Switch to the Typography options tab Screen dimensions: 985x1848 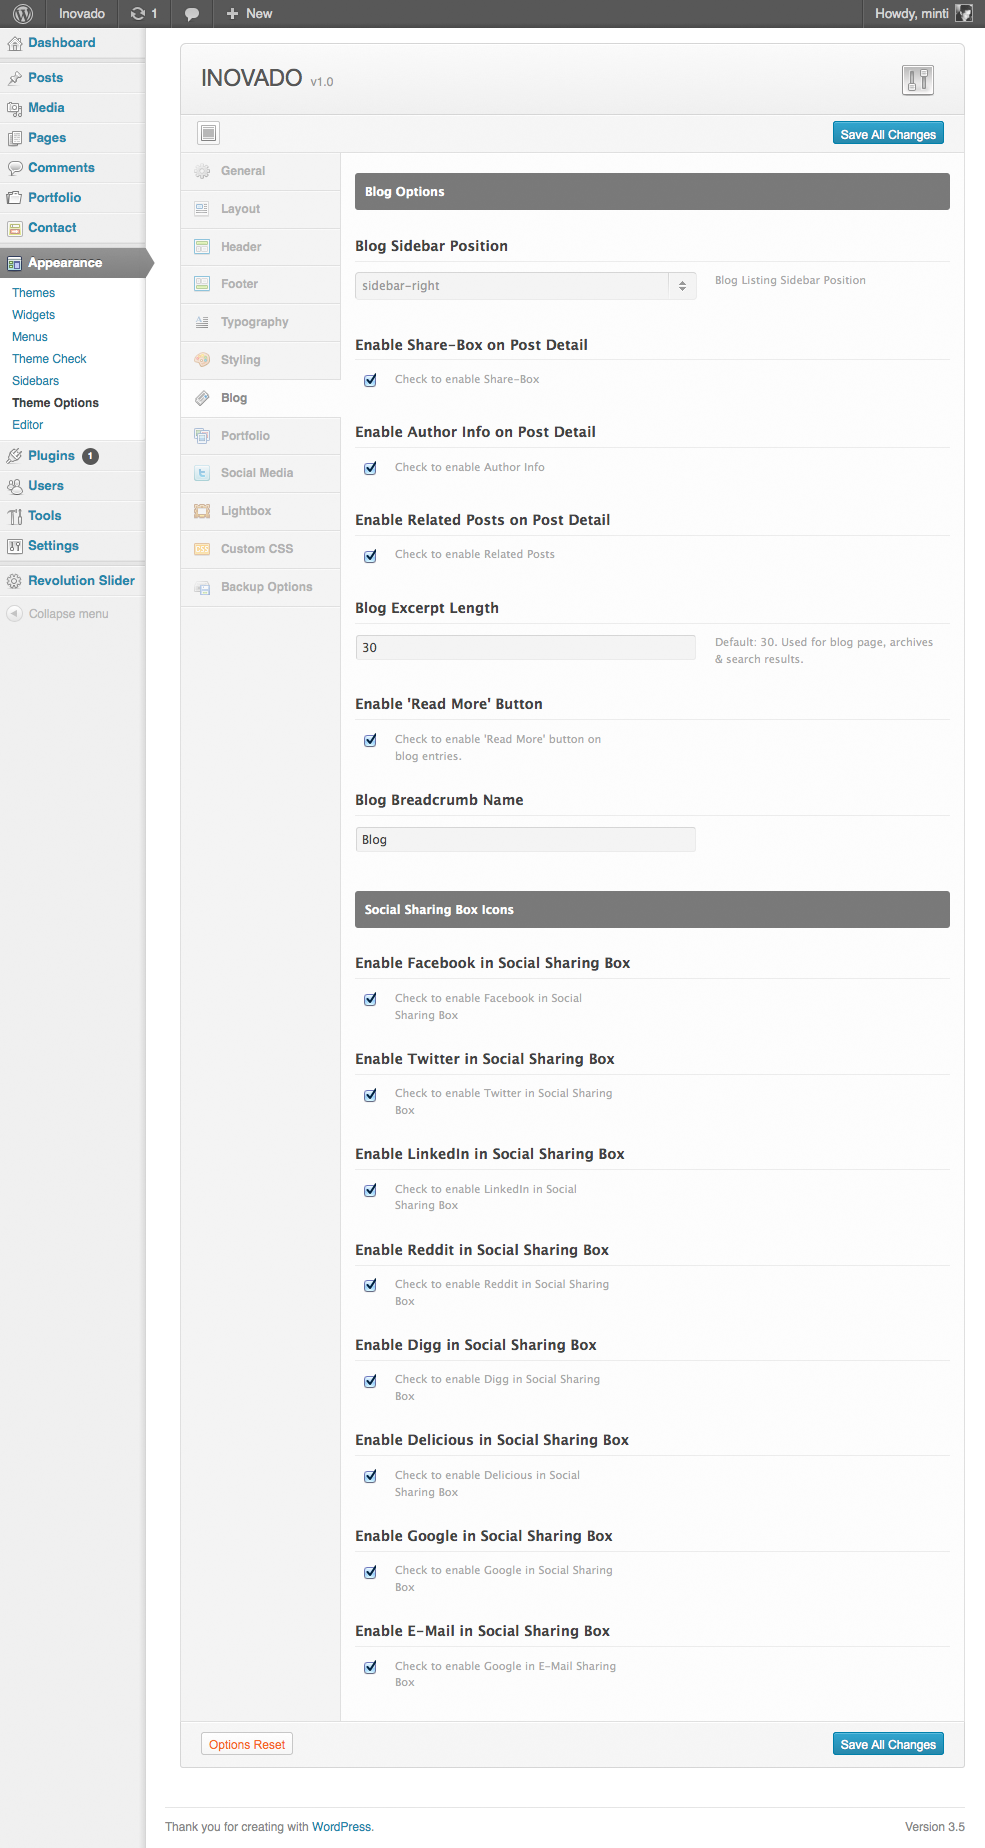(x=254, y=322)
